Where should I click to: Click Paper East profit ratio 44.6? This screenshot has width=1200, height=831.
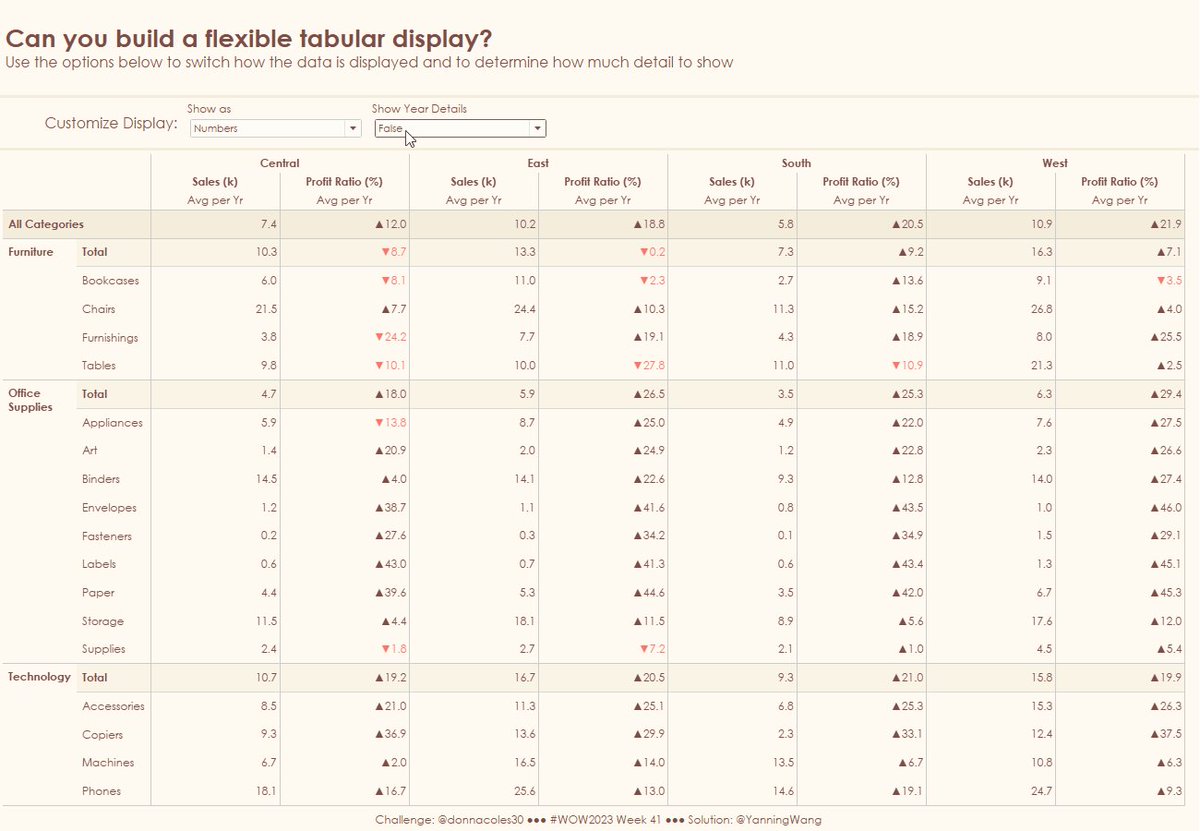(x=649, y=593)
